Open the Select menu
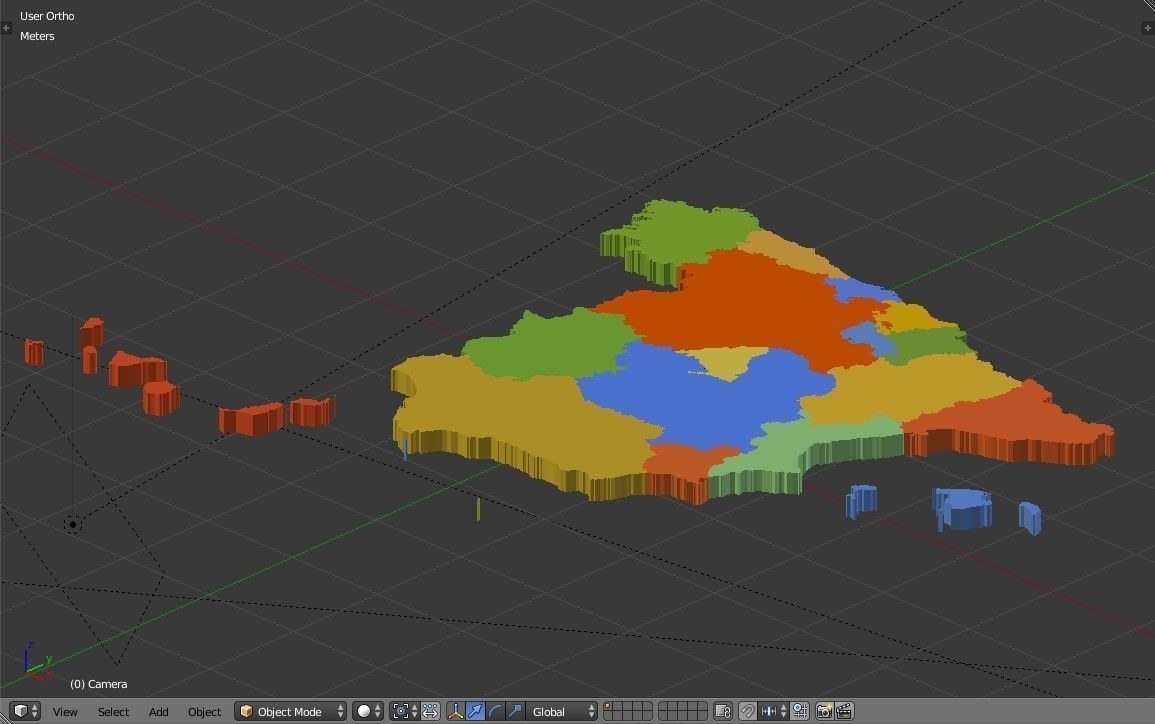The width and height of the screenshot is (1155, 724). (x=113, y=711)
